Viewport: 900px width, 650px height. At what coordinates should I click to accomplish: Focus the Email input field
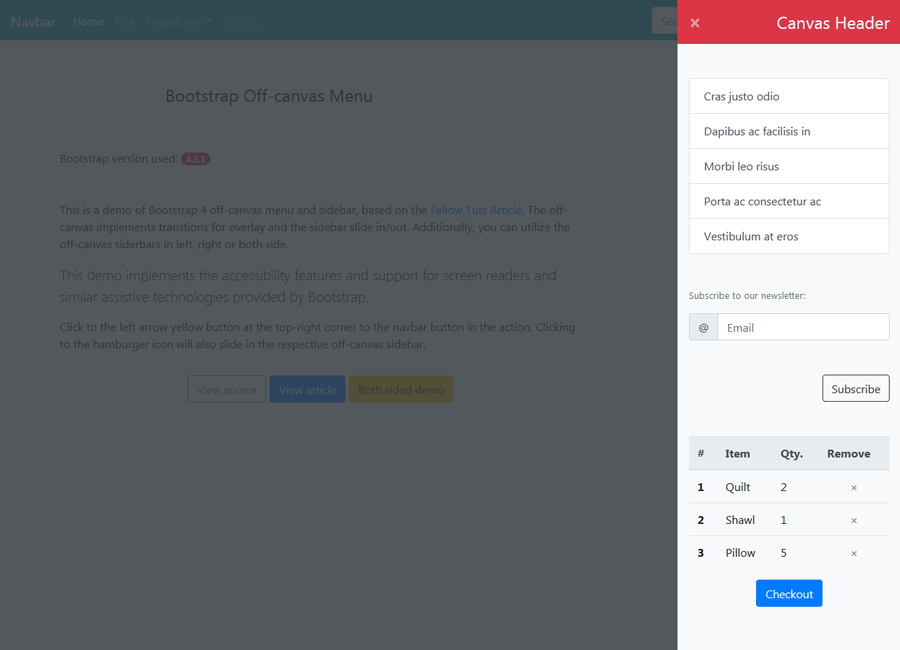point(802,328)
